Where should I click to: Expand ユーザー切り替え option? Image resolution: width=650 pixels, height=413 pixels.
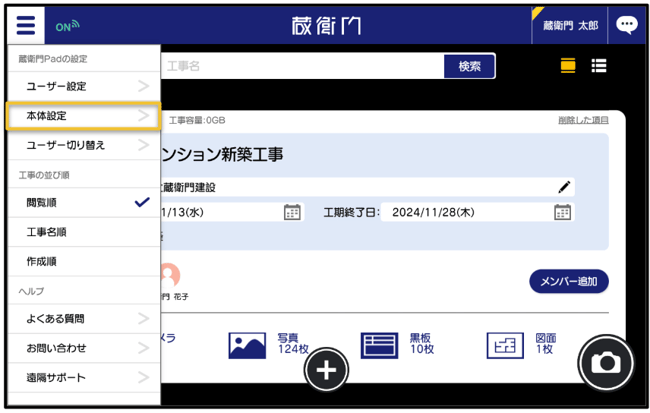(x=84, y=145)
